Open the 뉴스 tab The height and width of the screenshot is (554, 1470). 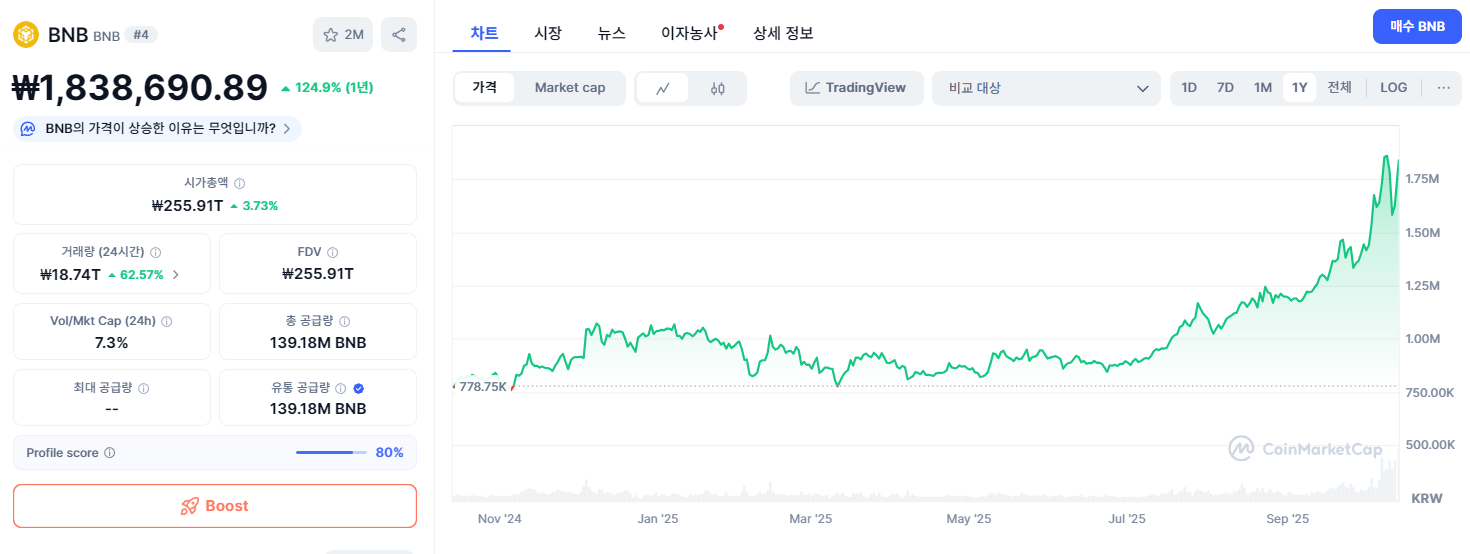pyautogui.click(x=612, y=33)
